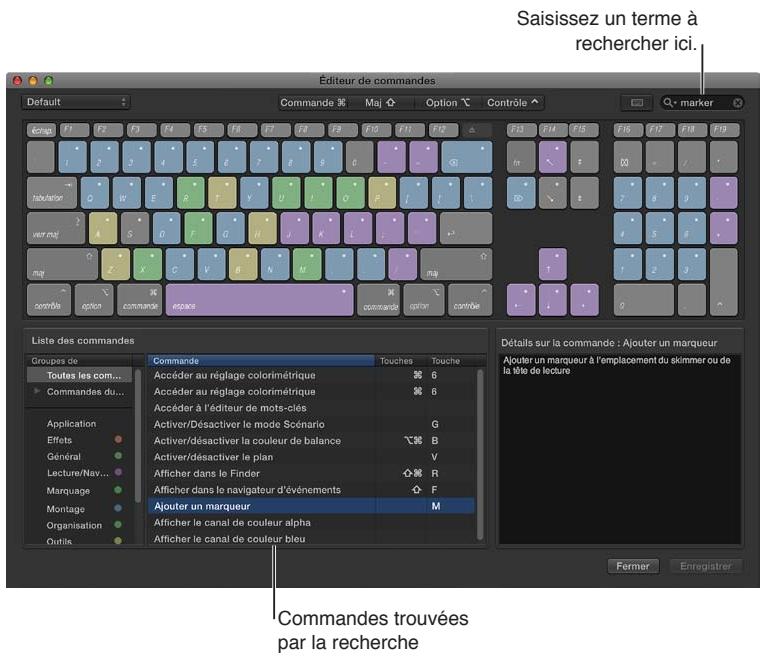
Task: Select Afficher dans le navigateur d'événements
Action: (311, 489)
